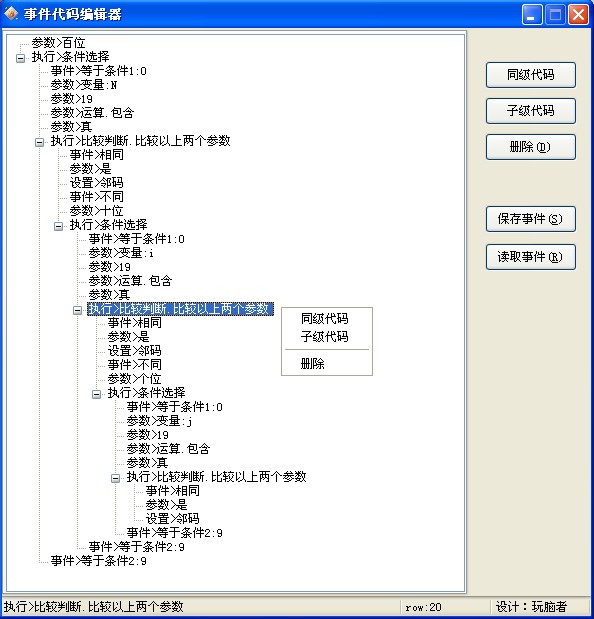Collapse the first 执行>比较判断 node

39,142
